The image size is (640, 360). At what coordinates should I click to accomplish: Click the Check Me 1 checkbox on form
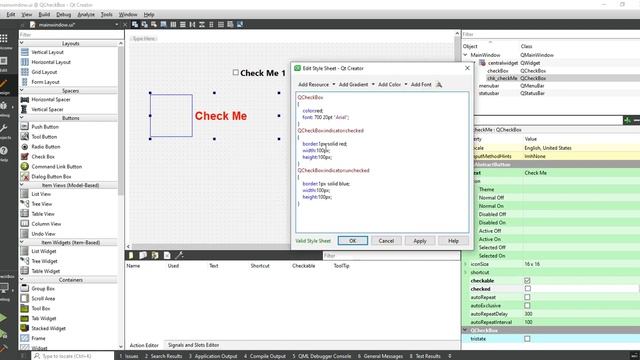(236, 73)
